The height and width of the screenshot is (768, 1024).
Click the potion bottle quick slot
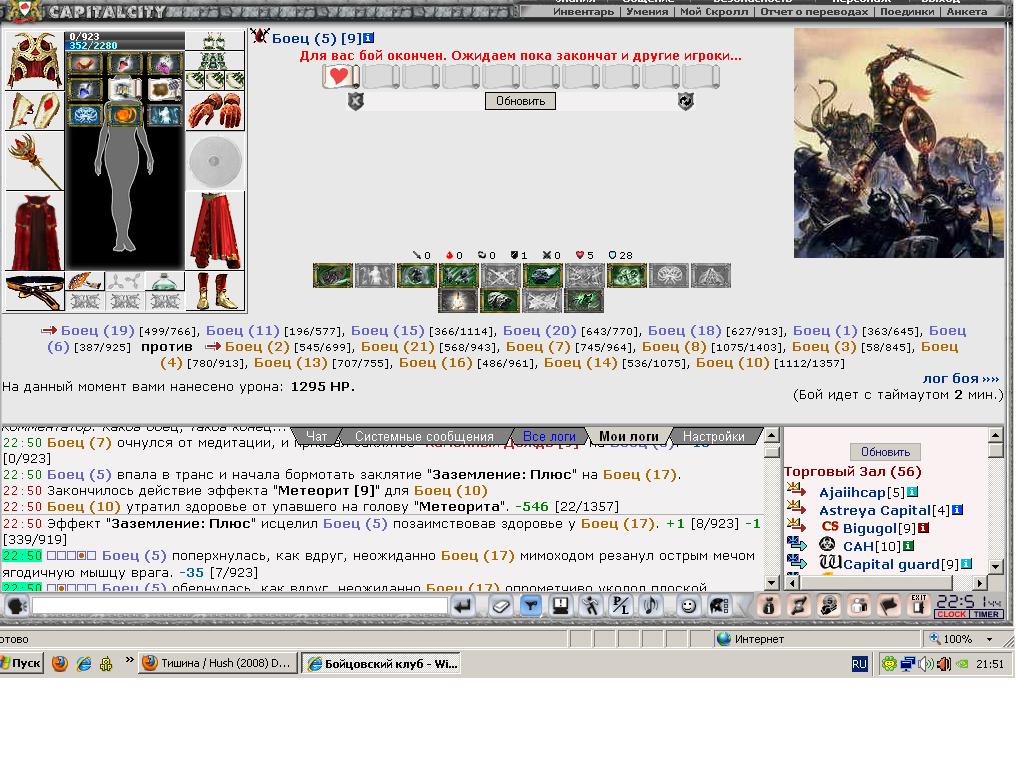point(164,281)
